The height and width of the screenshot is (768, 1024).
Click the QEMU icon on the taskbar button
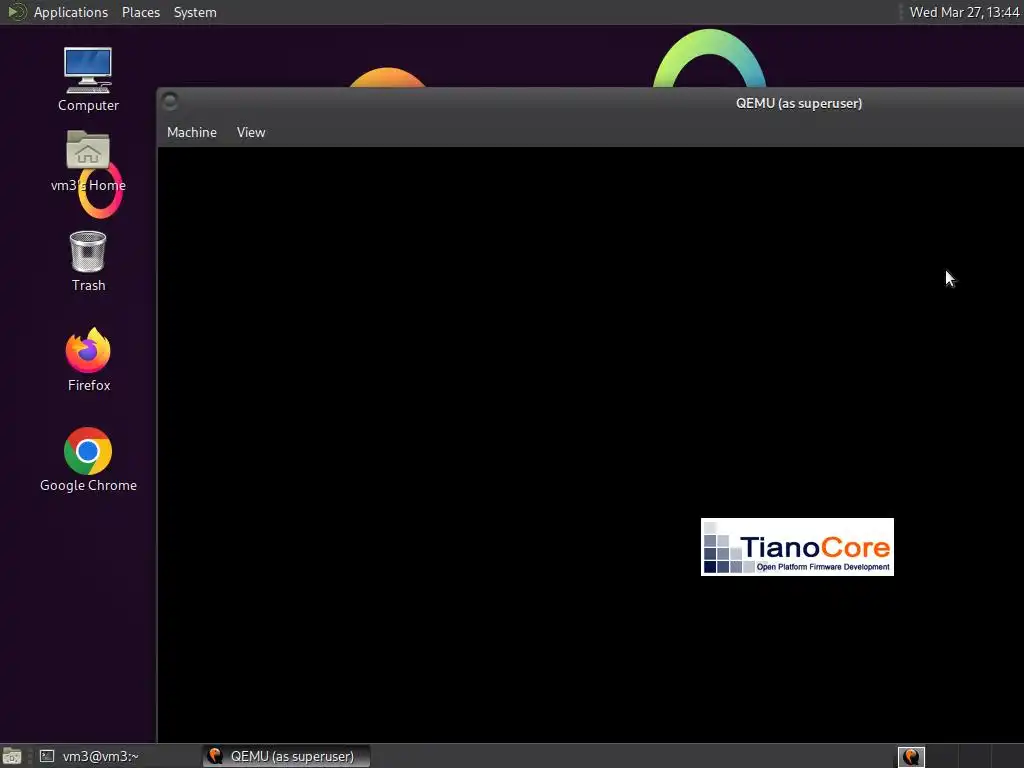pos(215,756)
